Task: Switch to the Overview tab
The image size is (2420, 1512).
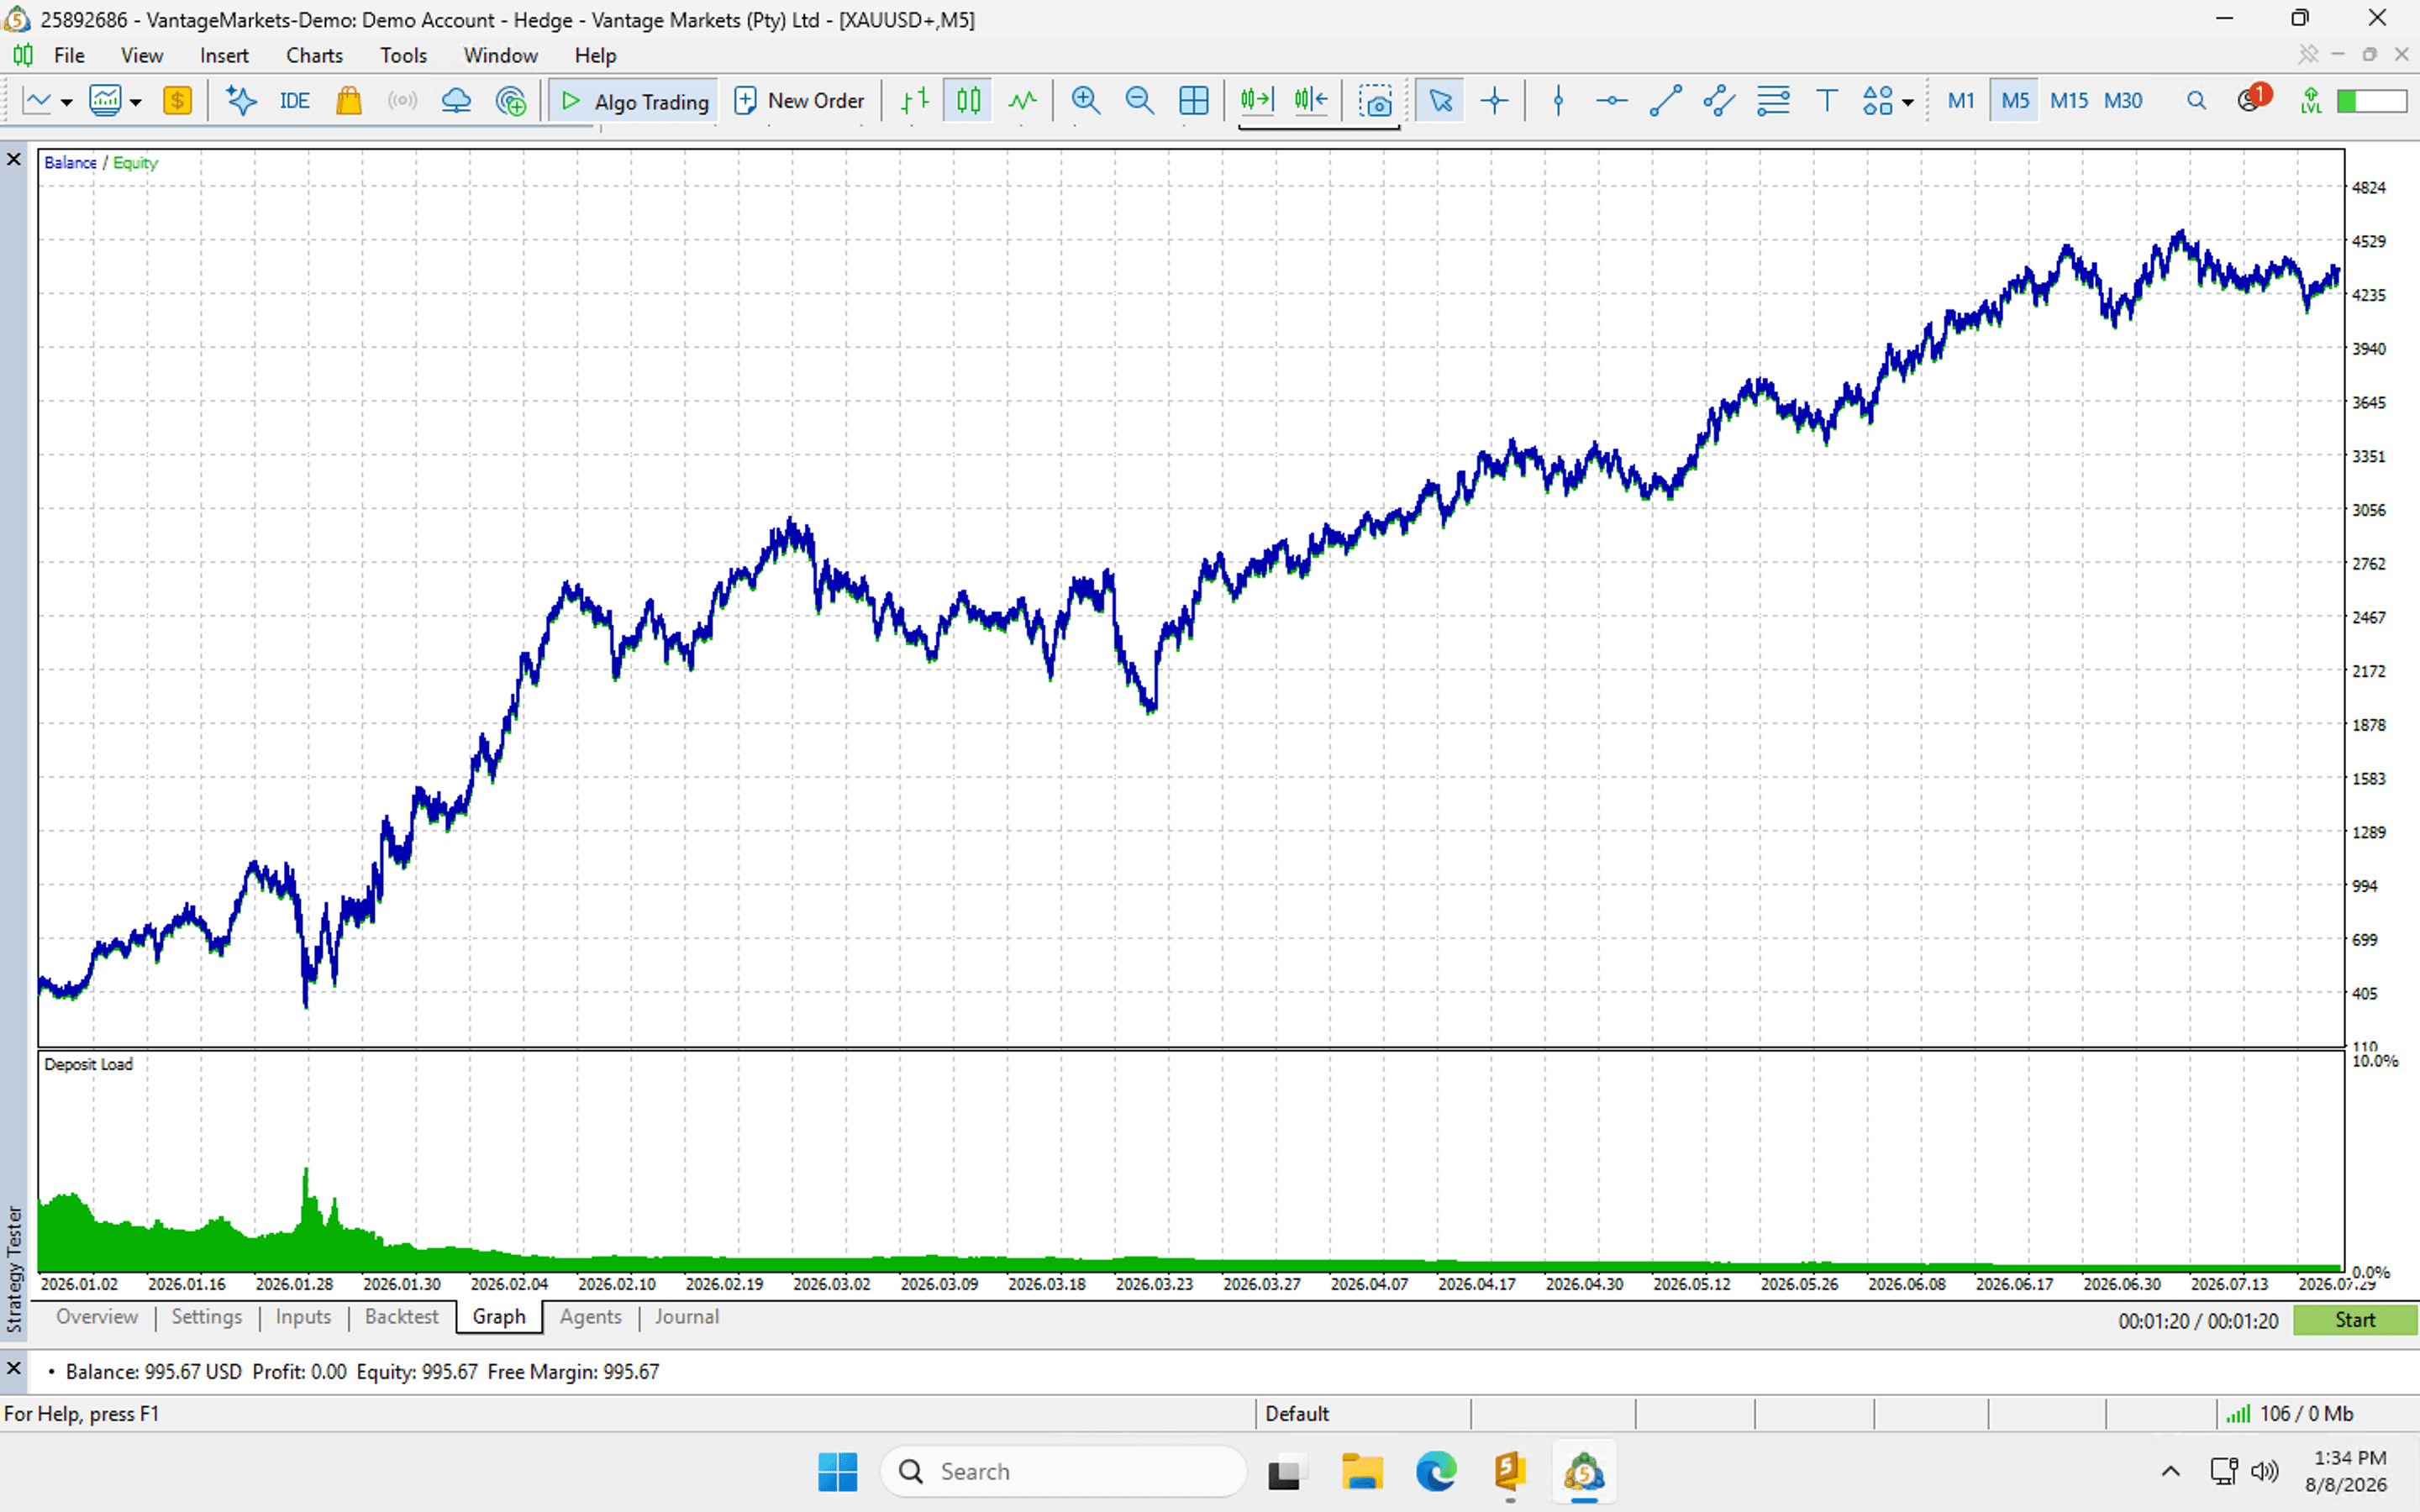Action: coord(97,1317)
